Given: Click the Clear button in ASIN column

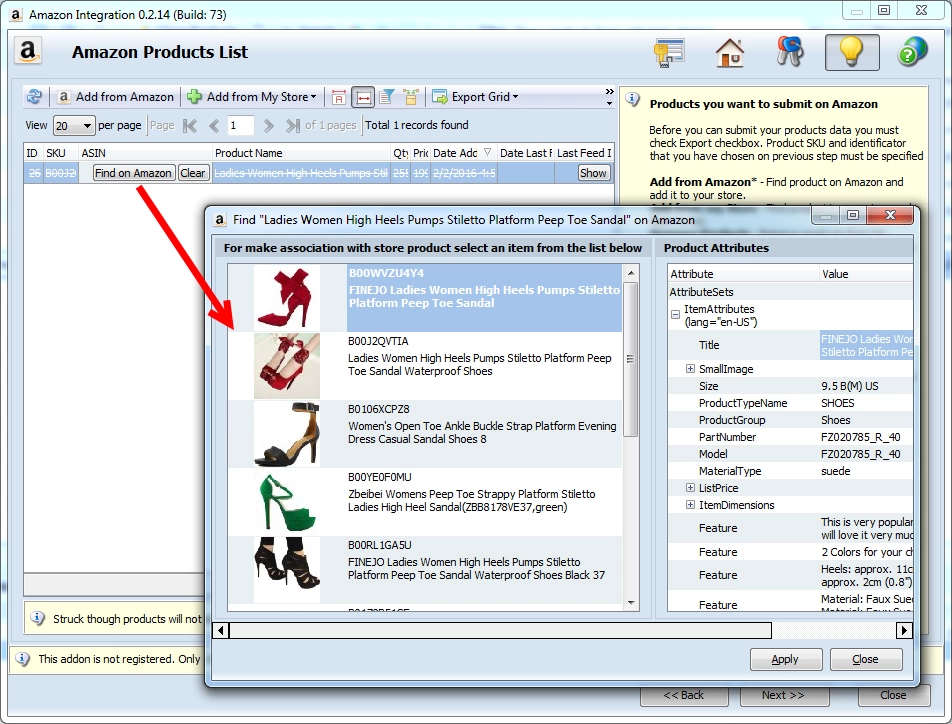Looking at the screenshot, I should tap(193, 173).
